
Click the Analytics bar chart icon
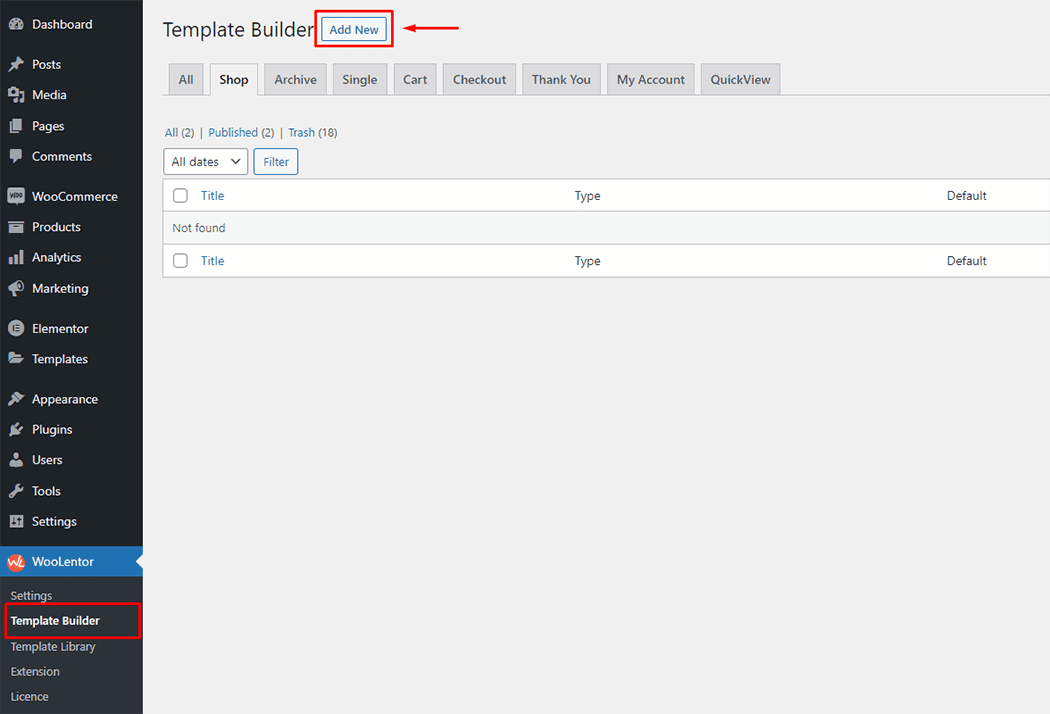16,258
